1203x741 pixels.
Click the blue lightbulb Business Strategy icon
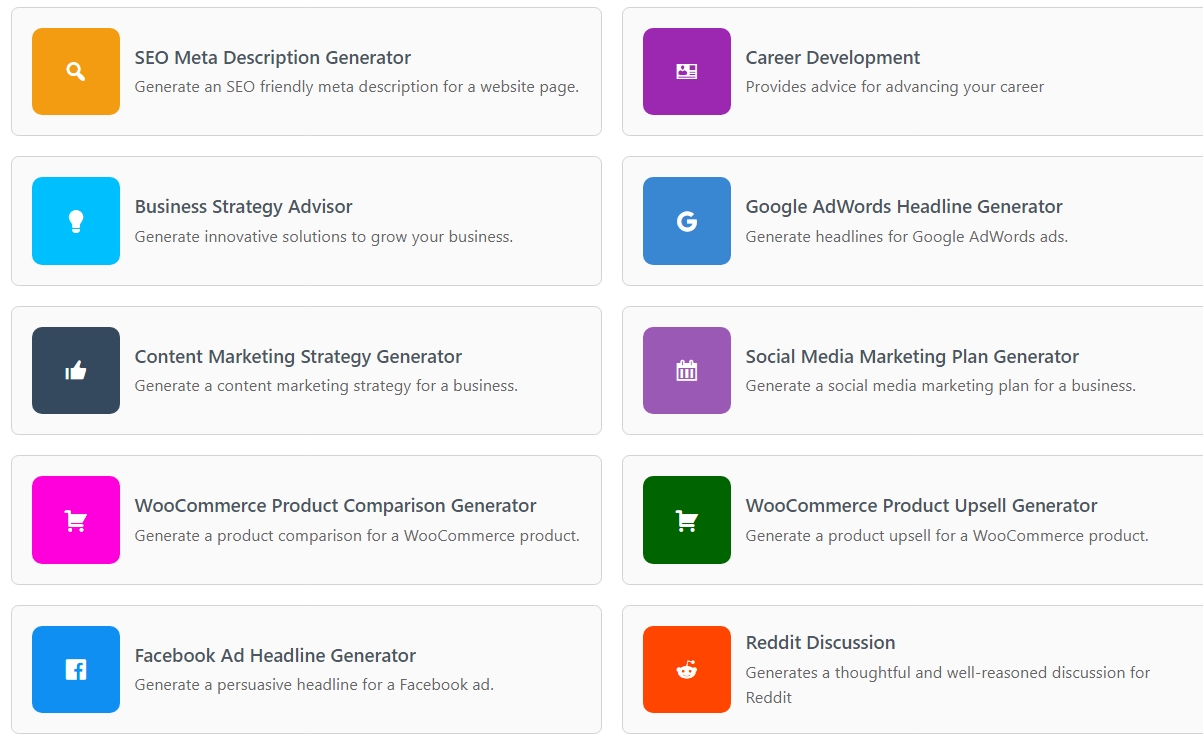pos(76,221)
